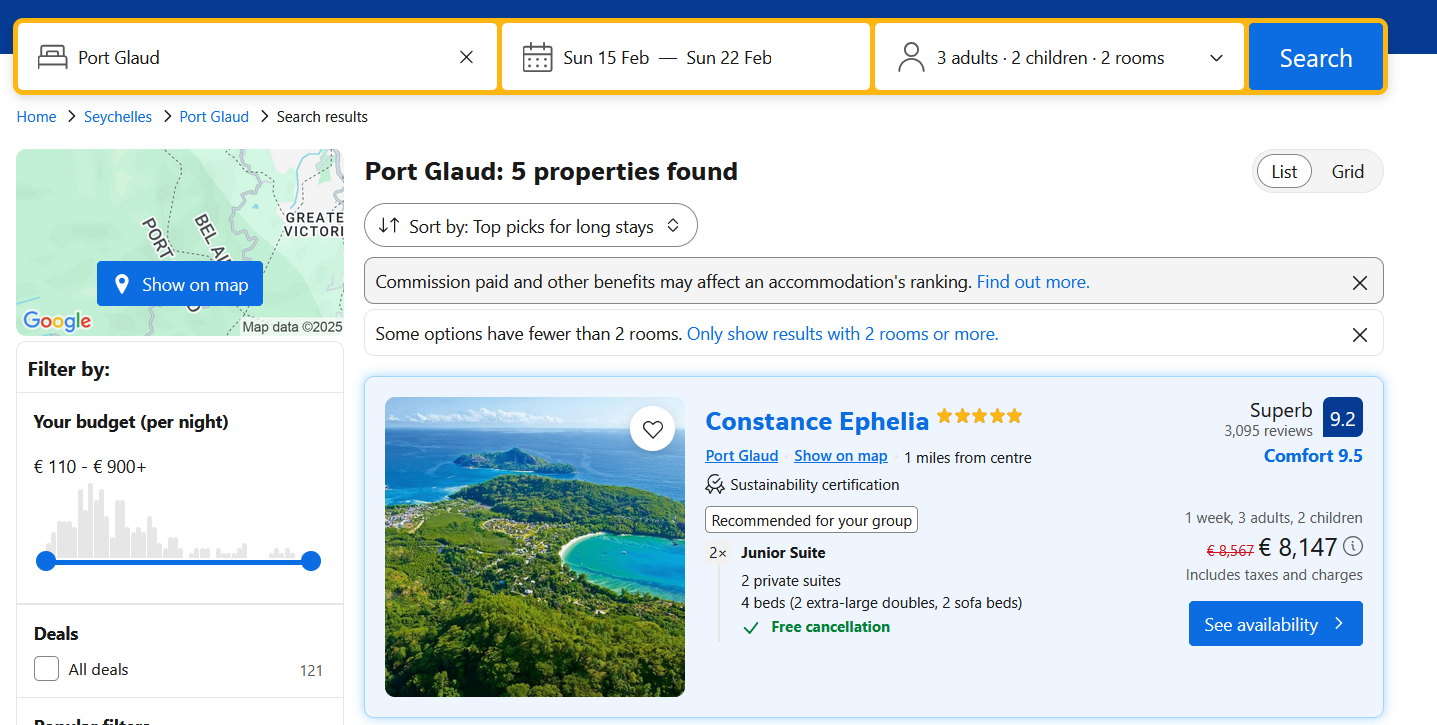Screen dimensions: 1437x725
Task: Clear the Port Glaud destination text
Action: (466, 57)
